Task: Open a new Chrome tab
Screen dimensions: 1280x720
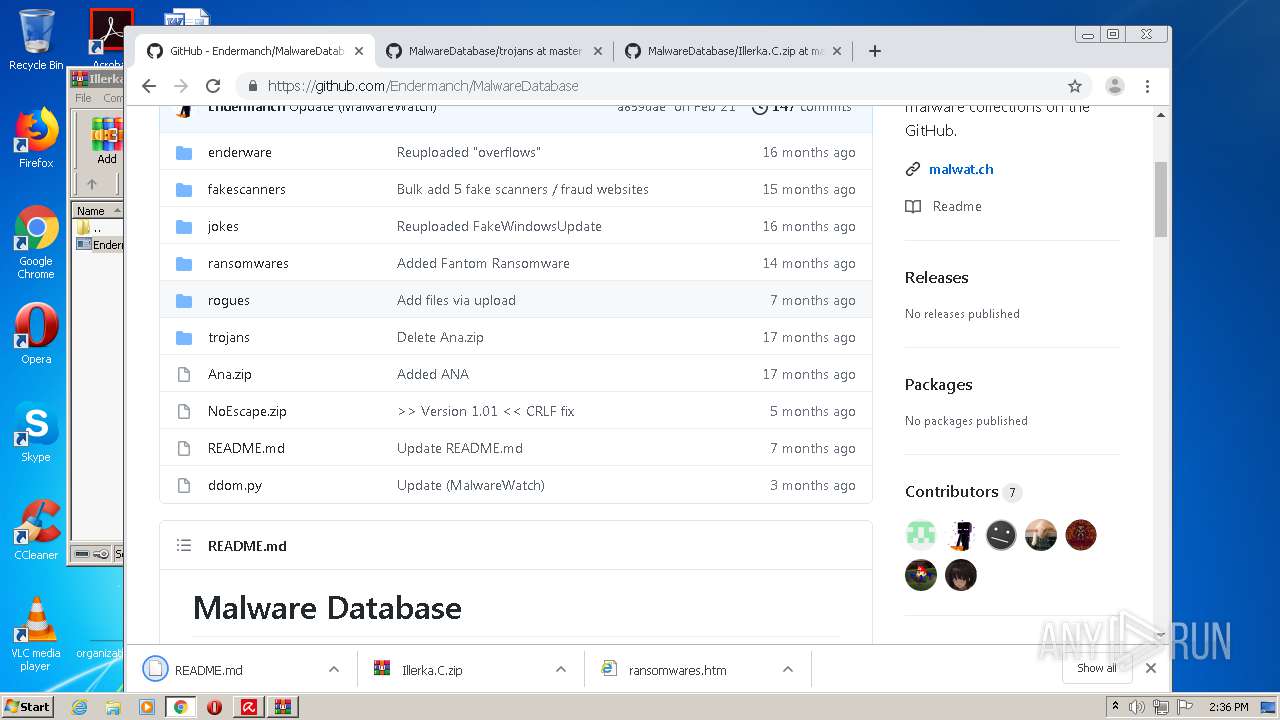Action: [x=874, y=51]
